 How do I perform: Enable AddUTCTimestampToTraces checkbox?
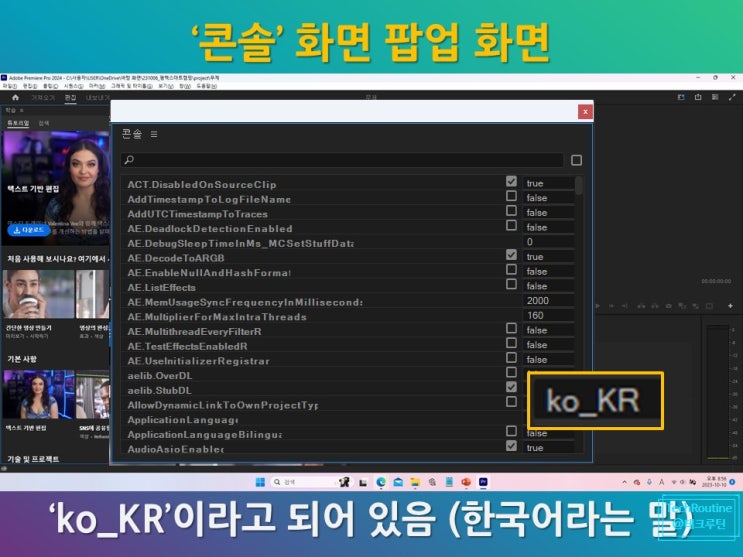pos(511,210)
